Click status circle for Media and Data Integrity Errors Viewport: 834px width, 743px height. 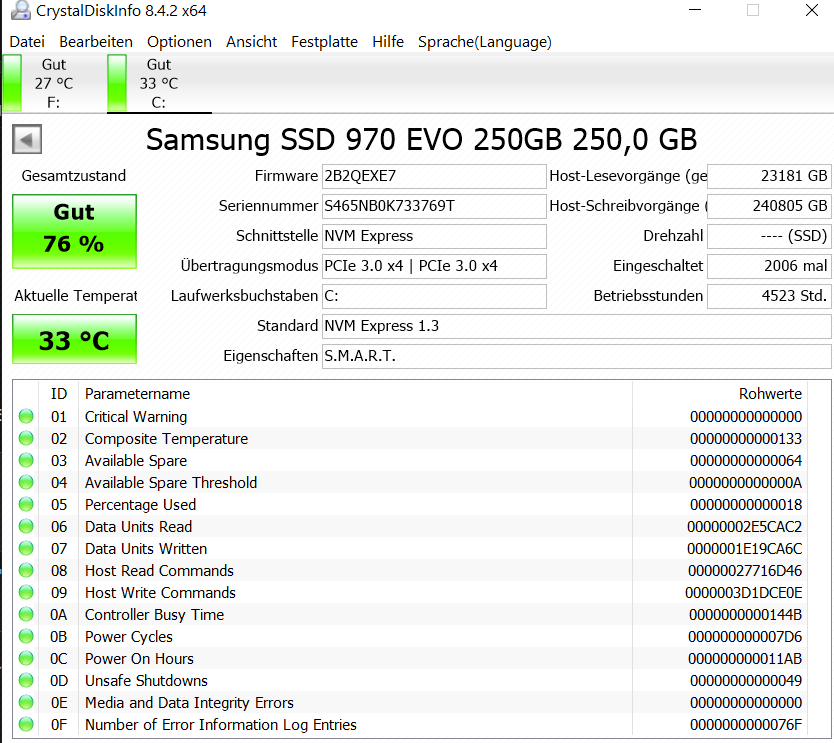point(26,702)
